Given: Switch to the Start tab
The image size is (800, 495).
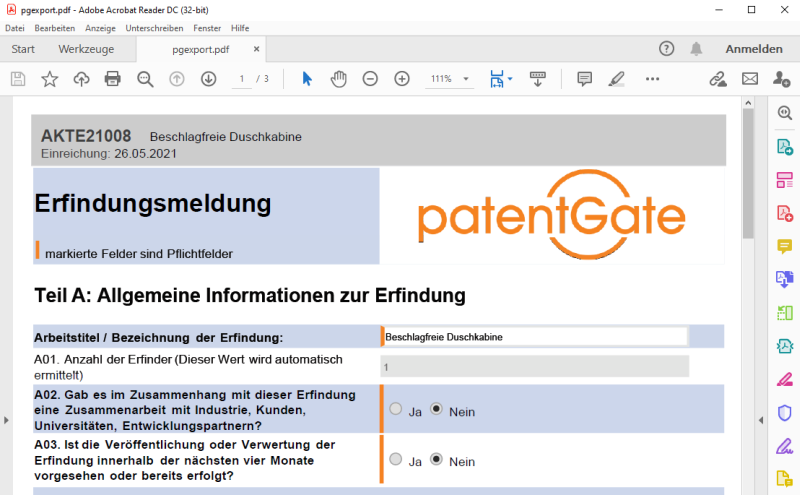Looking at the screenshot, I should pos(23,49).
